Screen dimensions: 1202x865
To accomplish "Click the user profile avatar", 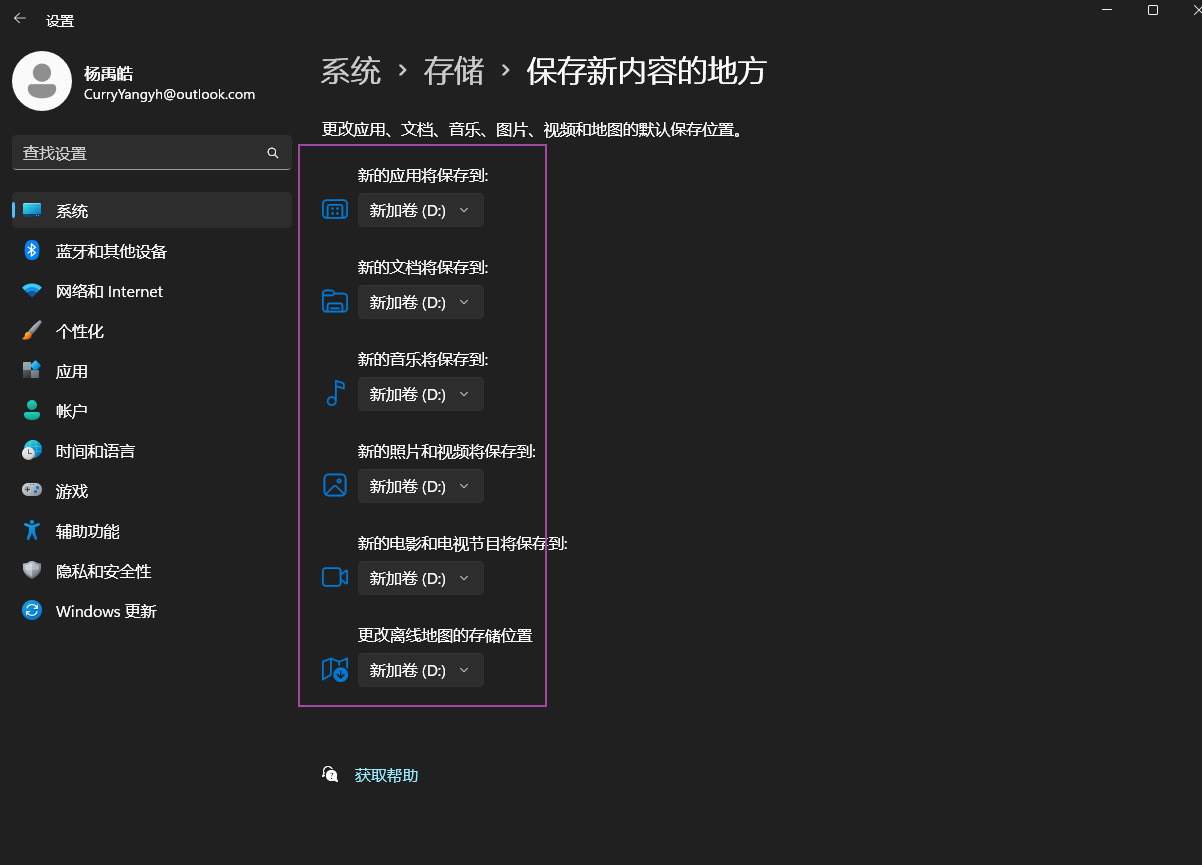I will tap(42, 81).
